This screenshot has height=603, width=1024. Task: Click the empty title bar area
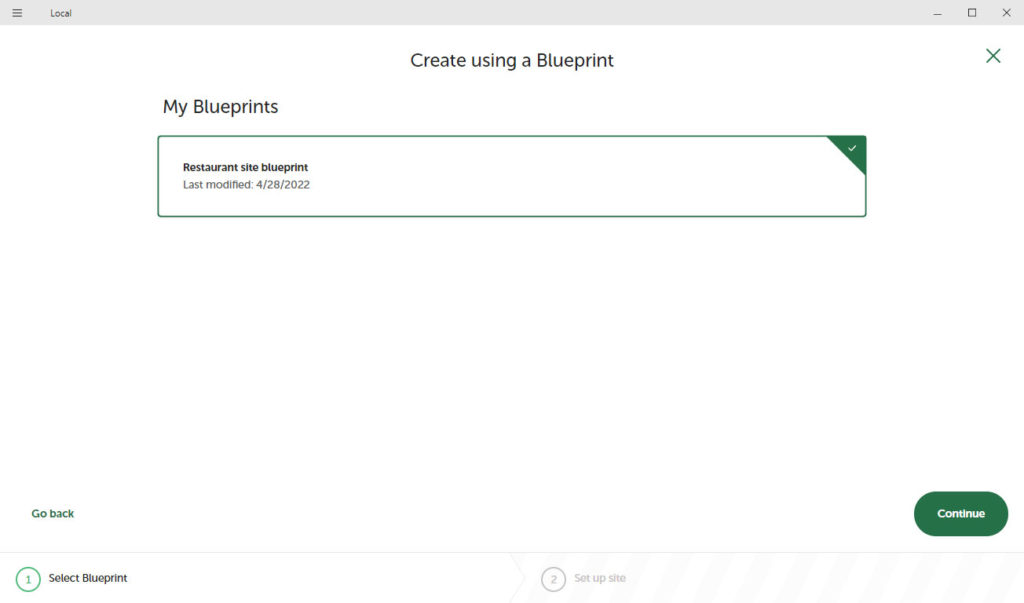point(500,13)
